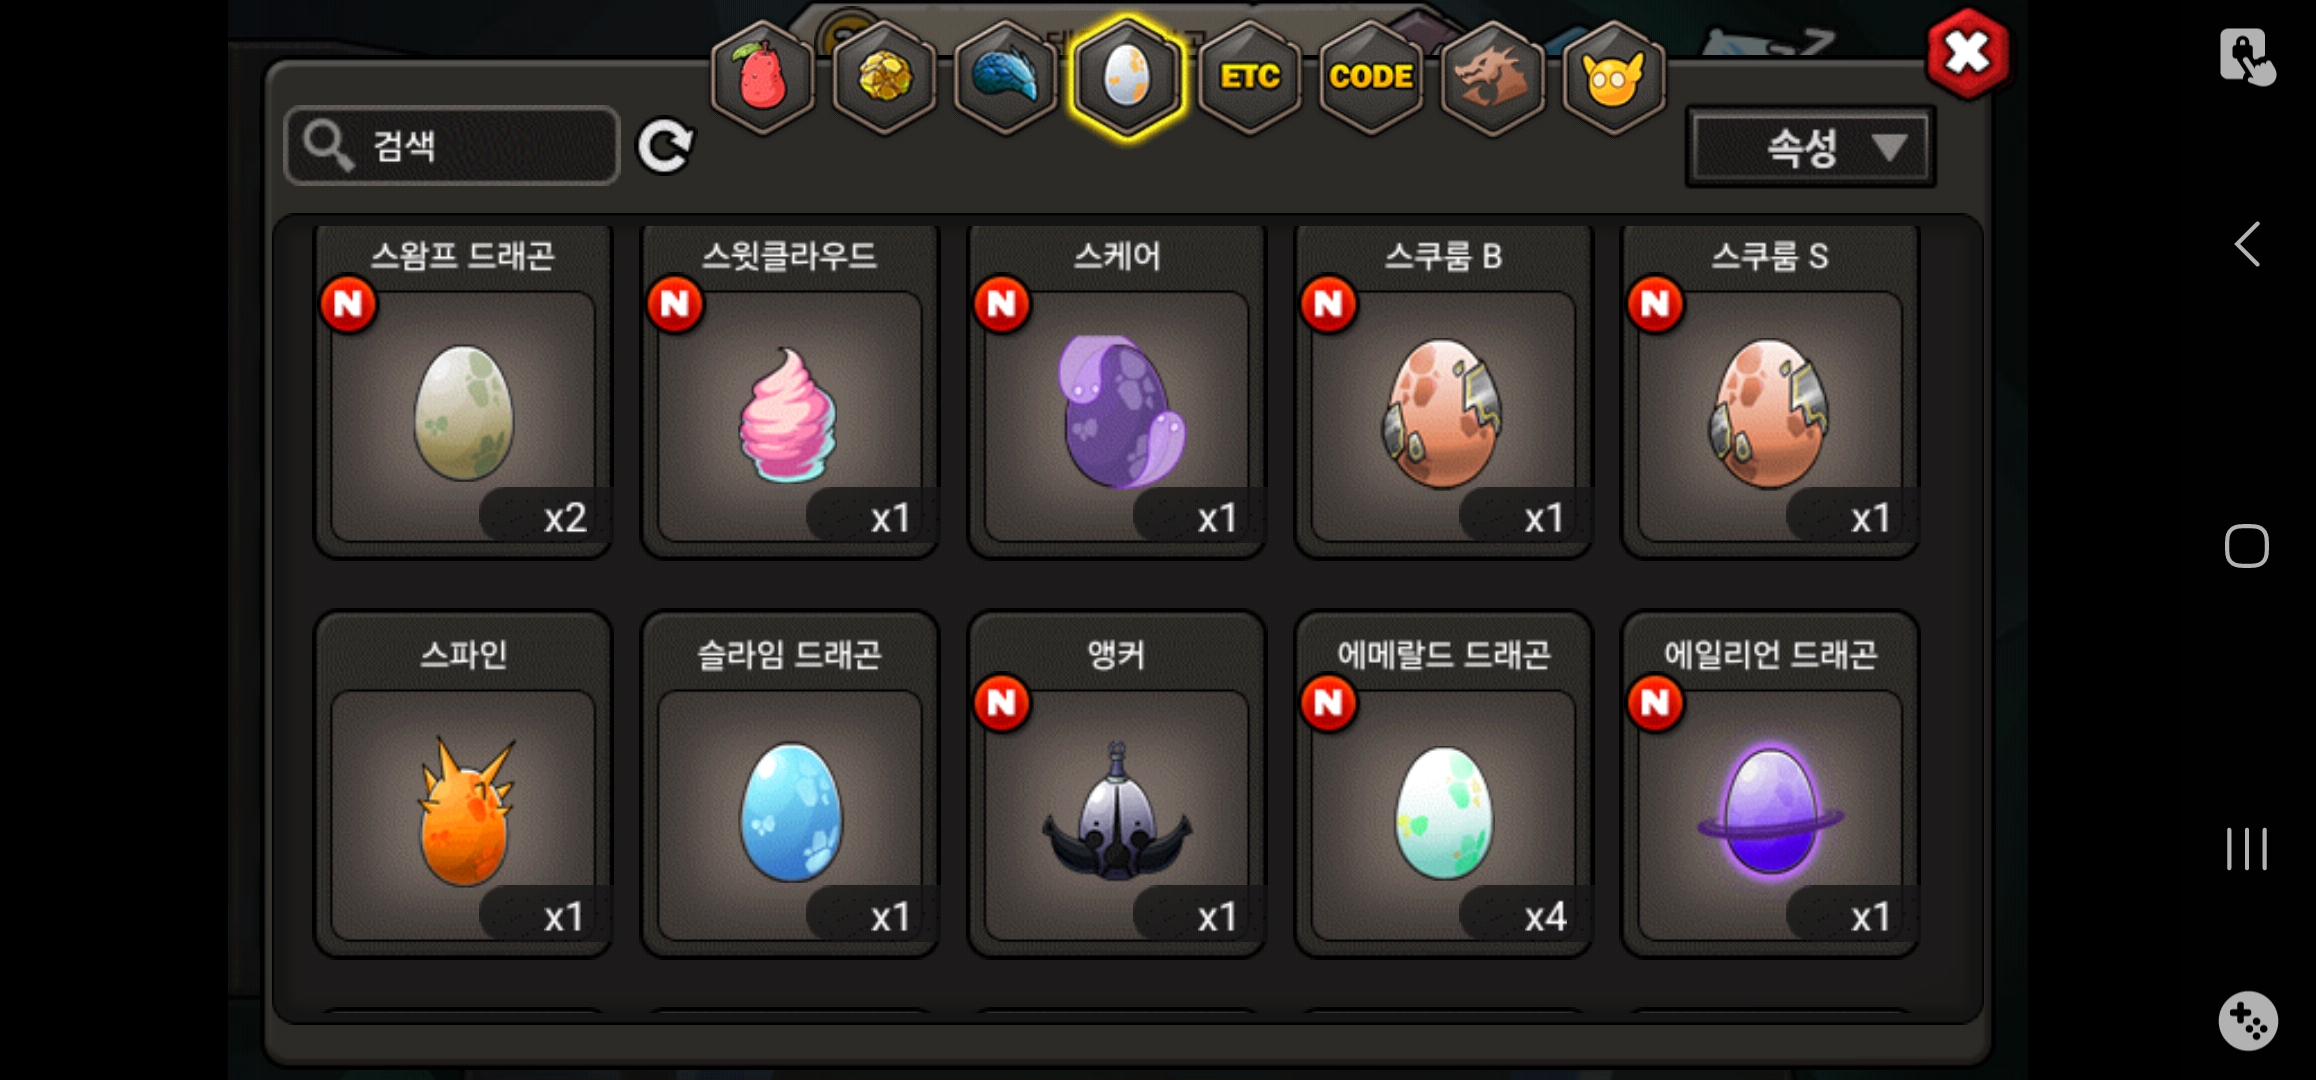The height and width of the screenshot is (1080, 2316).
Task: Select the gold nugget category tab
Action: [x=884, y=77]
